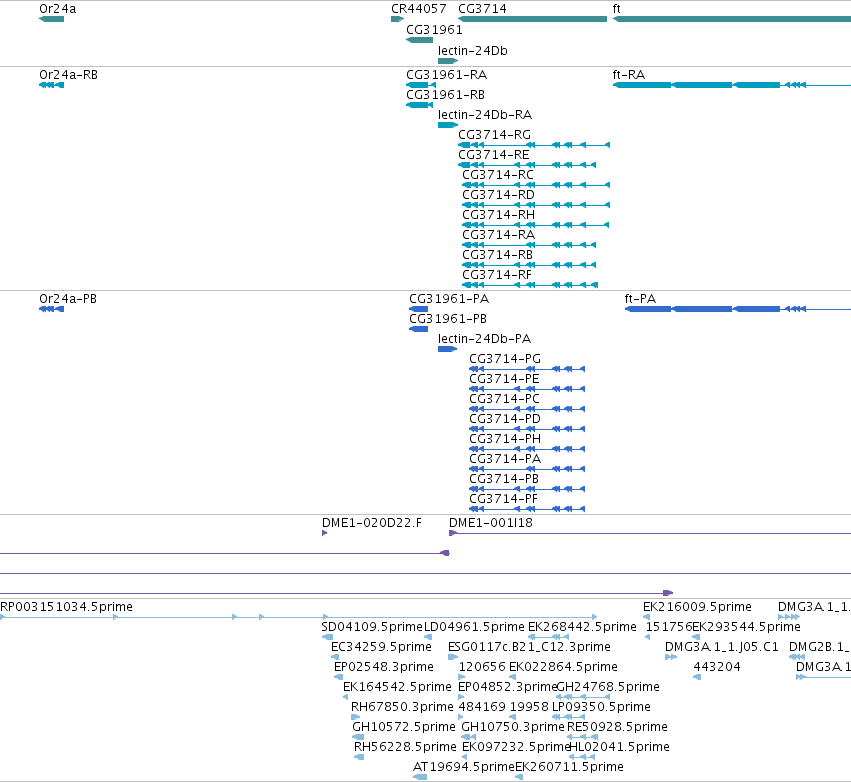Click ESG0117c.B21_C12.3prime label
Image resolution: width=851 pixels, height=782 pixels.
pyautogui.click(x=529, y=647)
